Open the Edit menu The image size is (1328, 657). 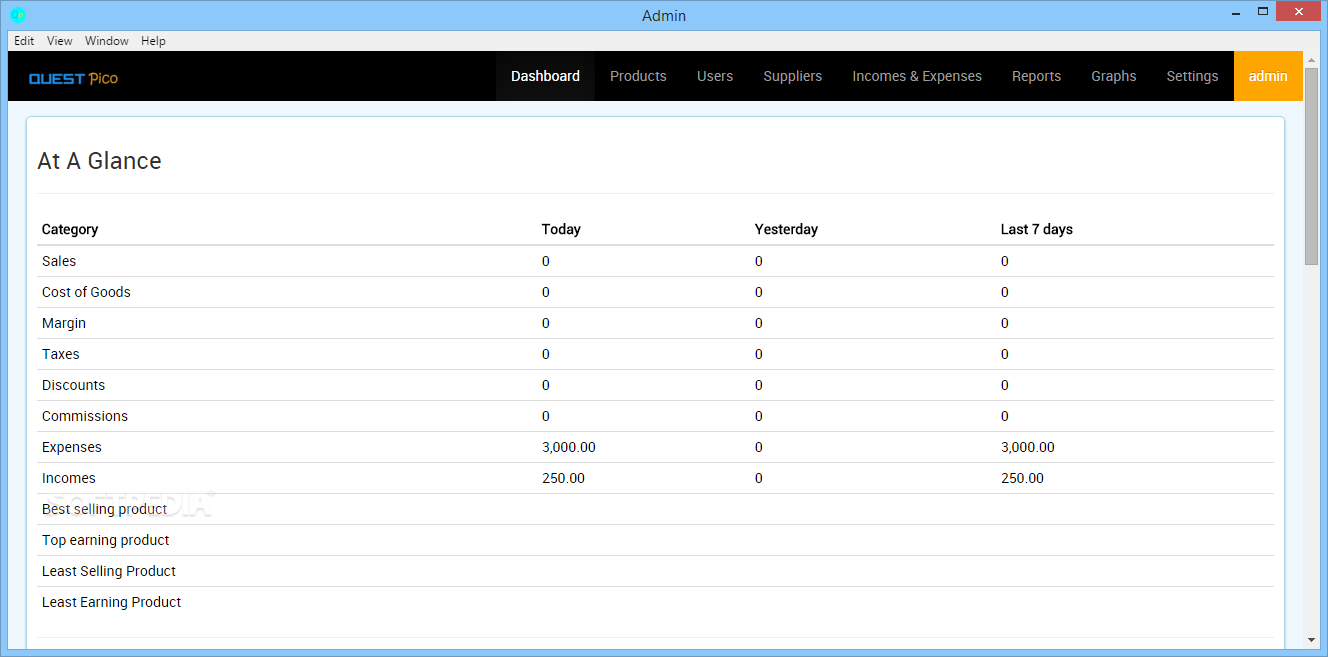point(24,41)
